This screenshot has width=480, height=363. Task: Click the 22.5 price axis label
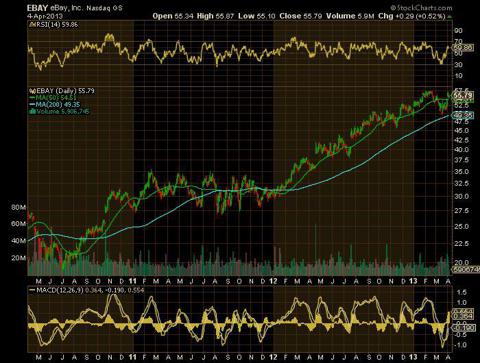(461, 244)
